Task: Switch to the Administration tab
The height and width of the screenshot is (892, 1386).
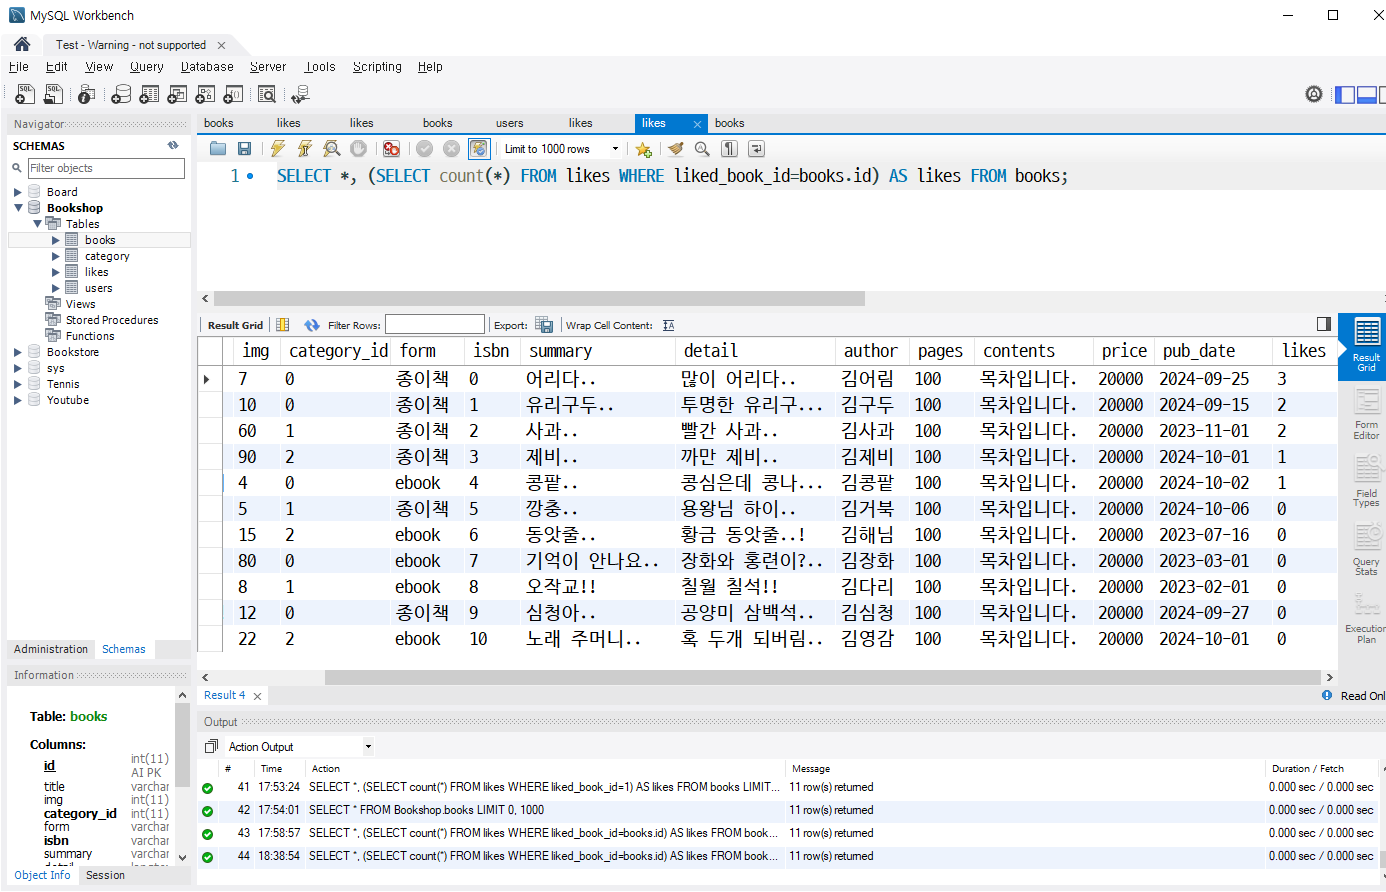Action: [x=51, y=649]
